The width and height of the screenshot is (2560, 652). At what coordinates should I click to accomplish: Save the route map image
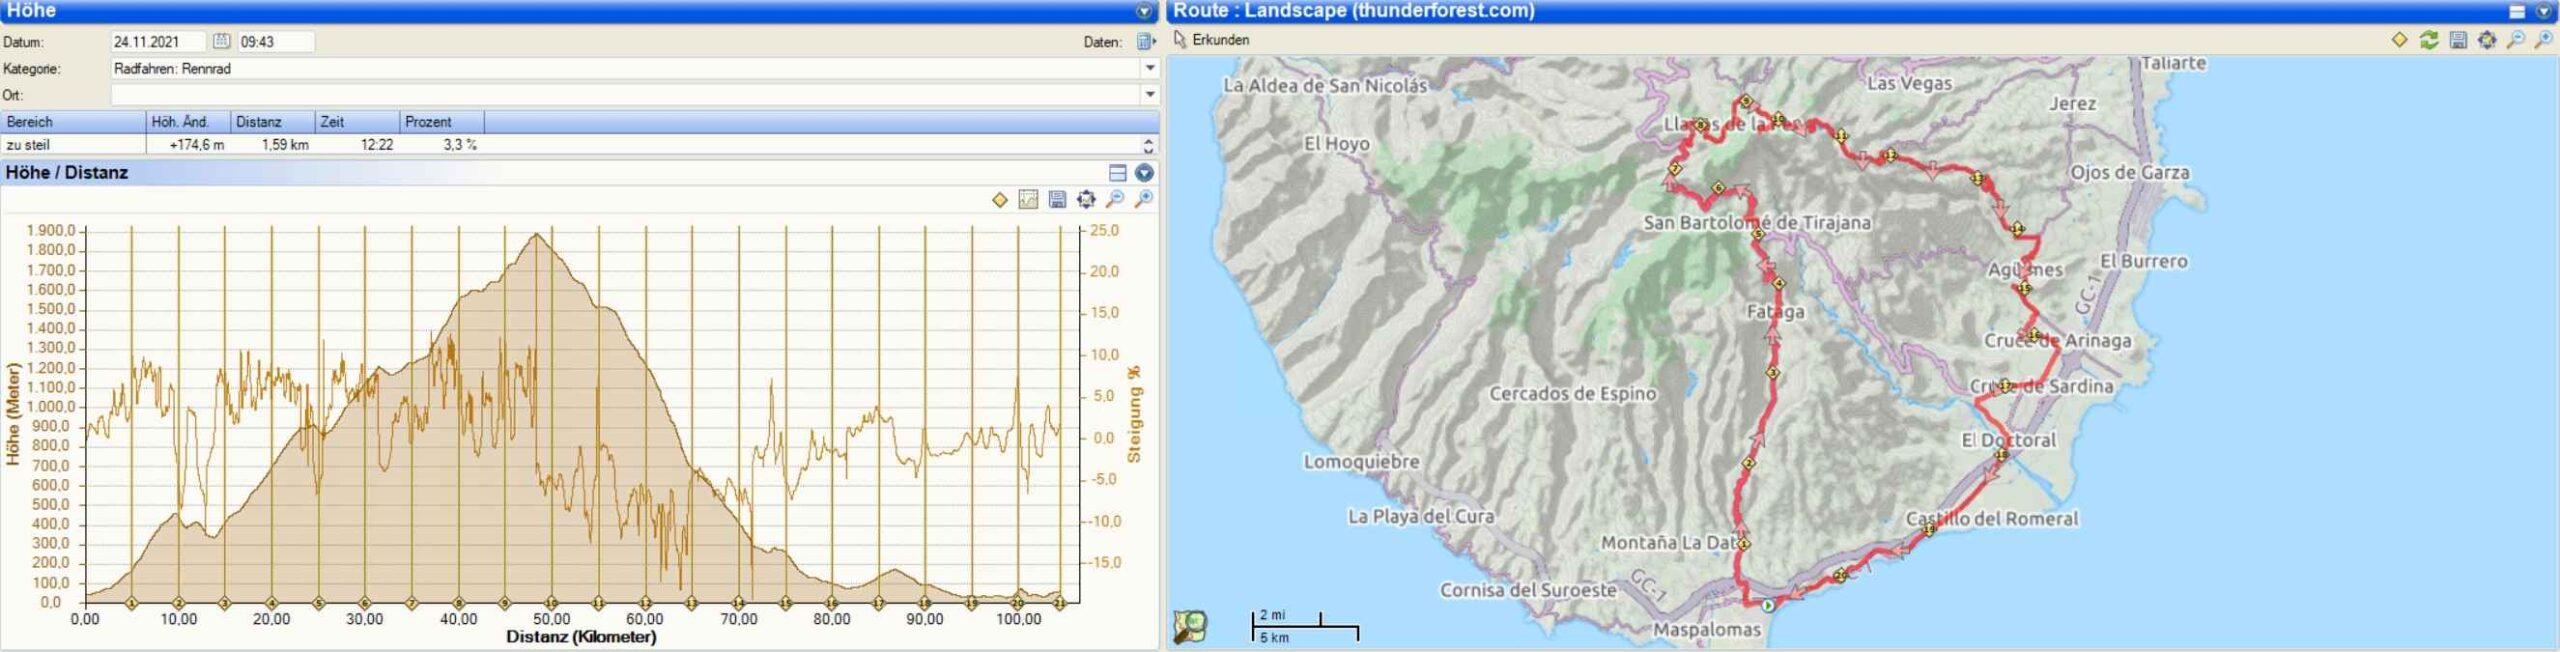click(x=2458, y=40)
